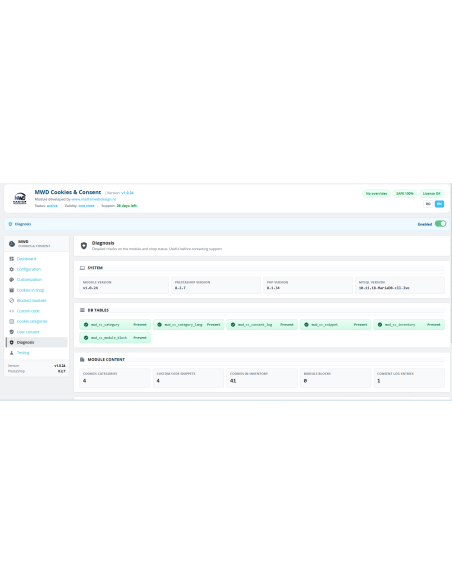Viewport: 452px width, 584px height.
Task: Switch language to EN
Action: 439,204
